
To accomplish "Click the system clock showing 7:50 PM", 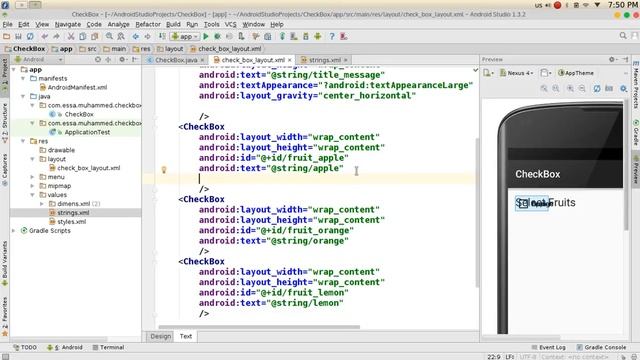I will pyautogui.click(x=622, y=5).
